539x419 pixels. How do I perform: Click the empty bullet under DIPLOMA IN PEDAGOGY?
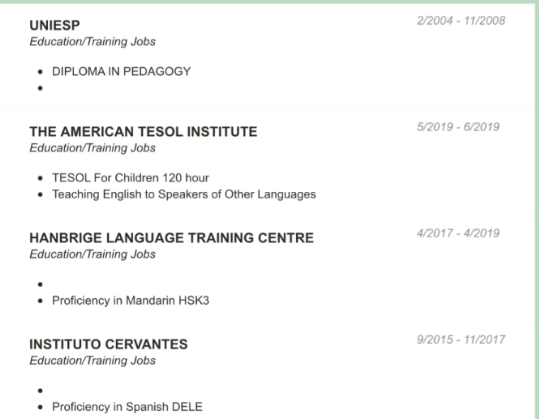click(x=40, y=88)
